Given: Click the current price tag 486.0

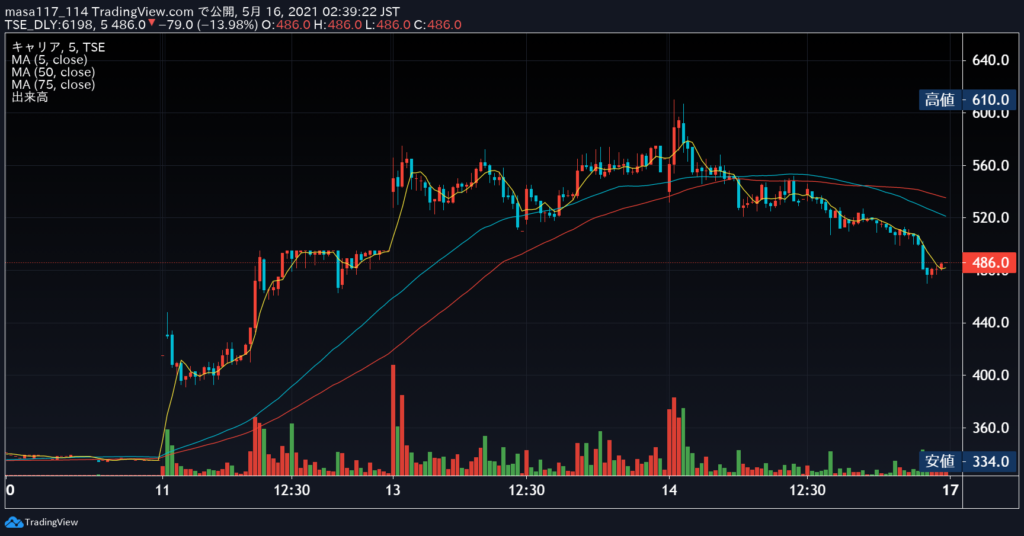Looking at the screenshot, I should coord(989,263).
